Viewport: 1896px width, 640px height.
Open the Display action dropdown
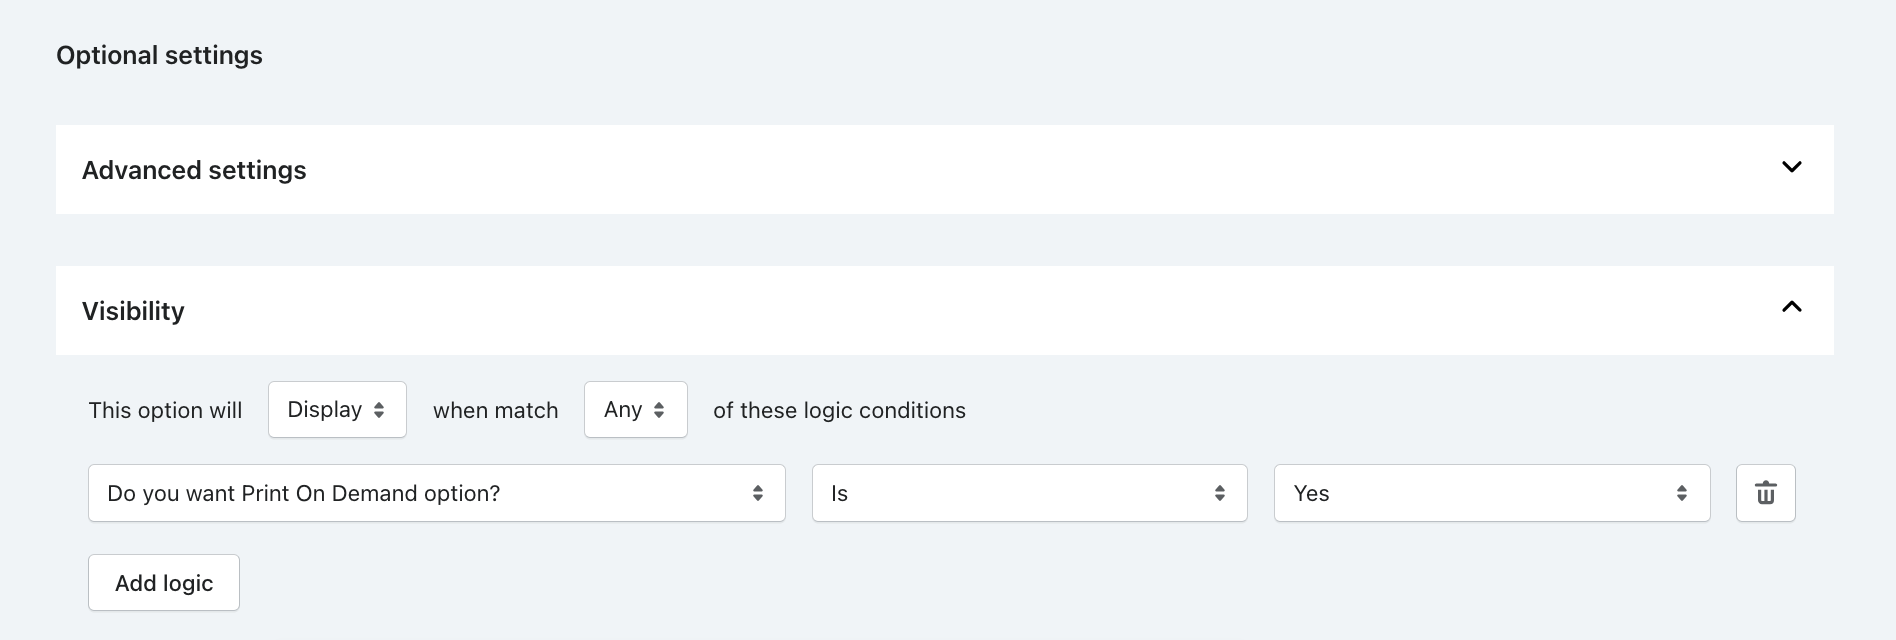(x=337, y=409)
